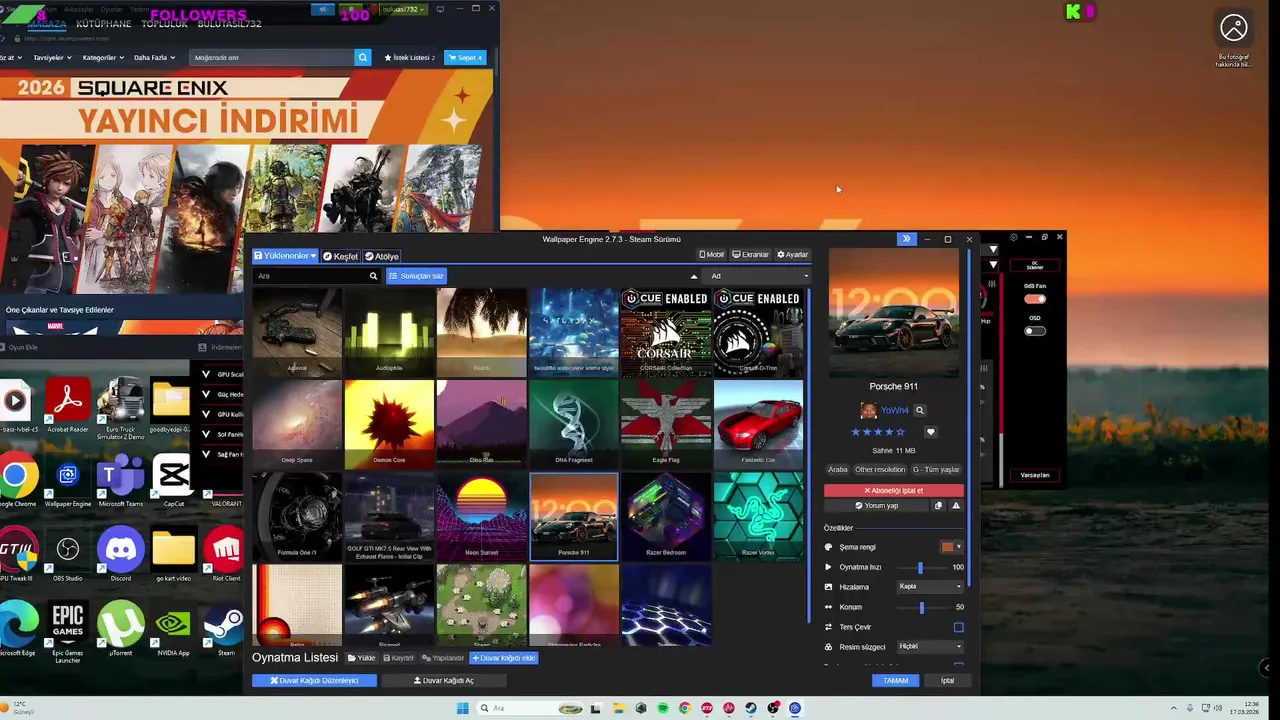The height and width of the screenshot is (720, 1280).
Task: Click the copy icon beside Yorum yap
Action: pyautogui.click(x=938, y=506)
